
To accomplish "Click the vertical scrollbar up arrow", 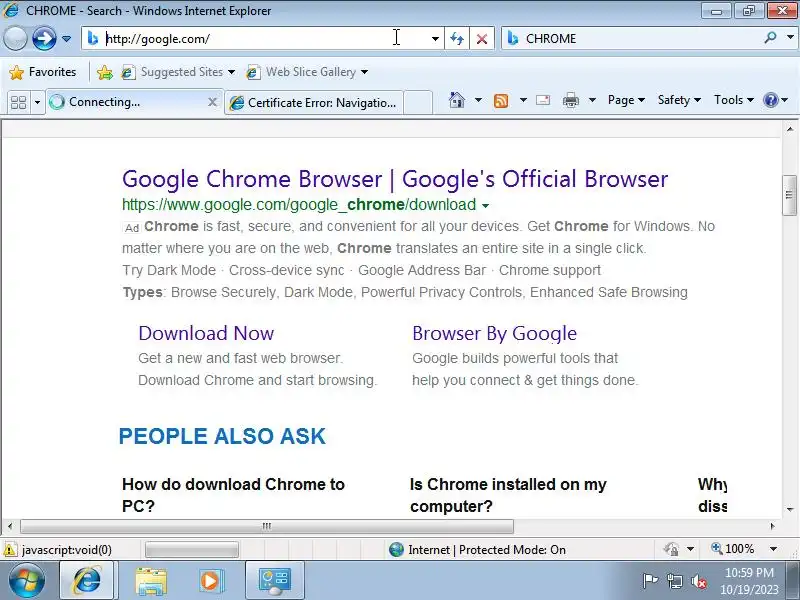I will click(790, 129).
